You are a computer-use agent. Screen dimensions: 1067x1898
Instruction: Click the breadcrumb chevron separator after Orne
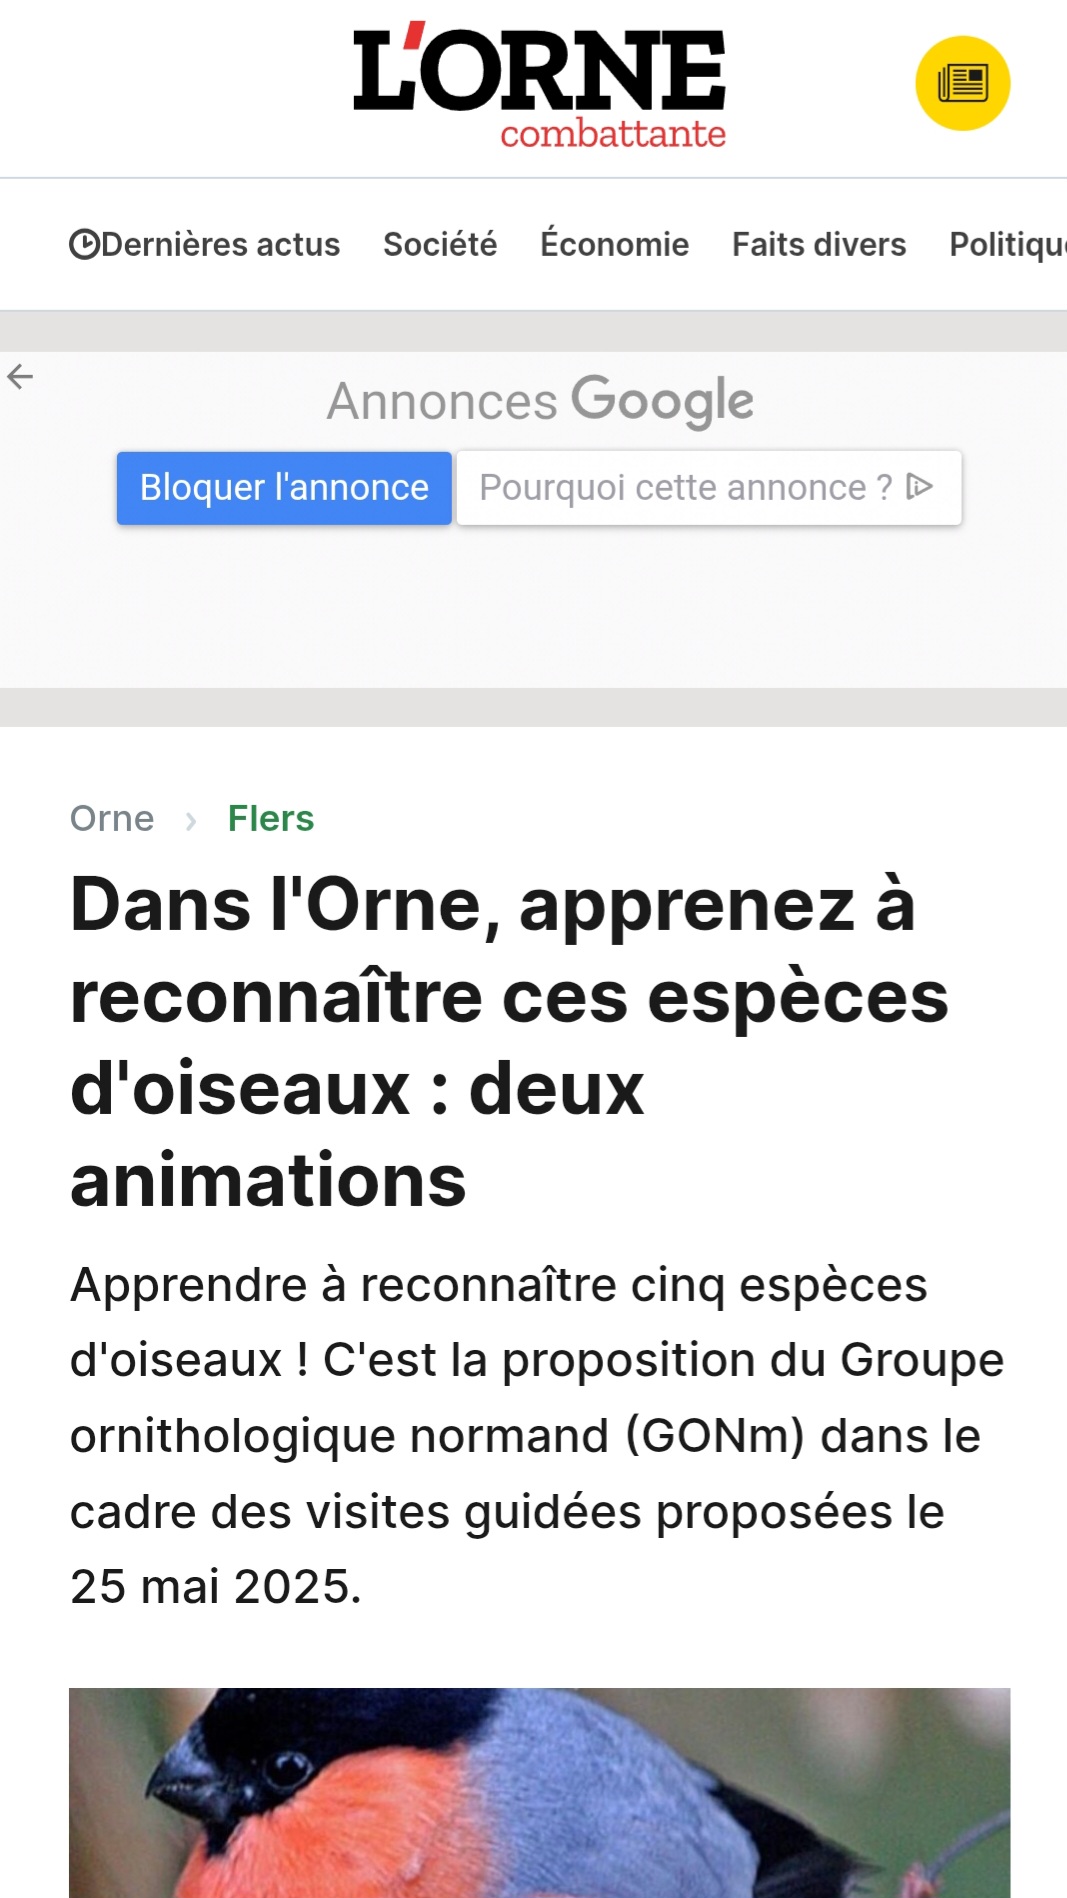pos(191,821)
